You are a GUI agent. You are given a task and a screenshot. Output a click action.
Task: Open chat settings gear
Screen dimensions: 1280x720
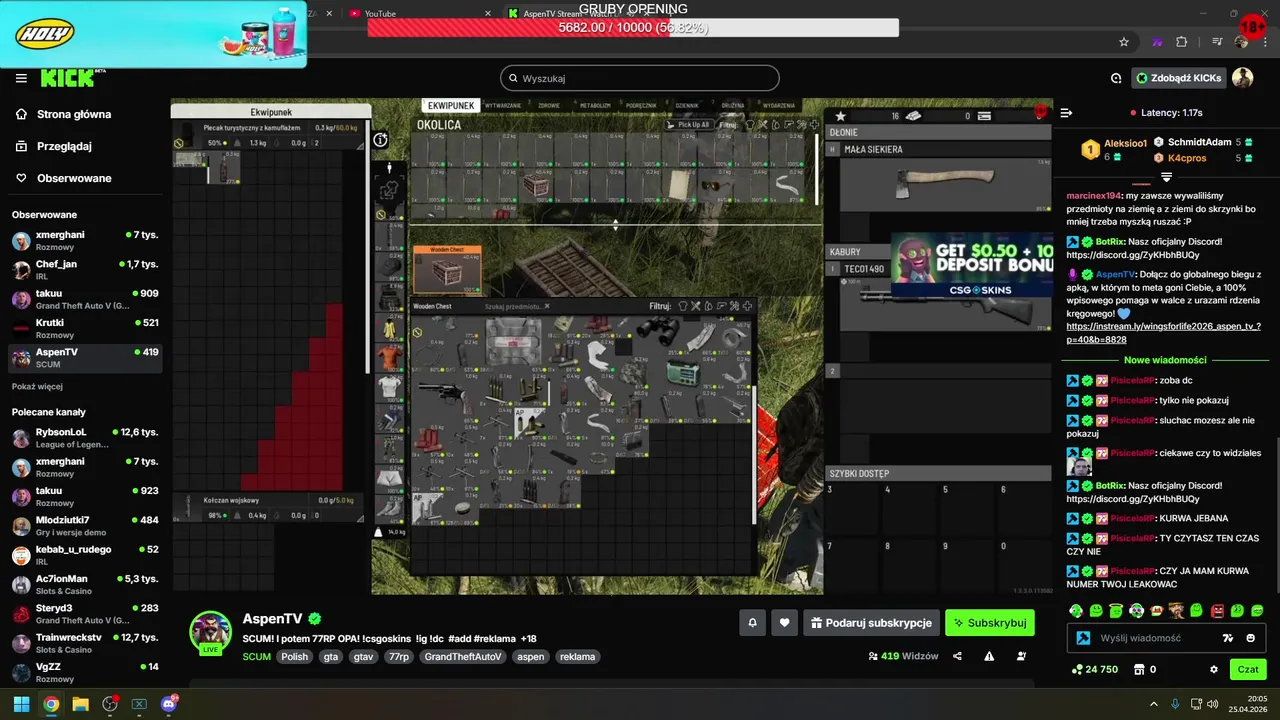pyautogui.click(x=1214, y=669)
